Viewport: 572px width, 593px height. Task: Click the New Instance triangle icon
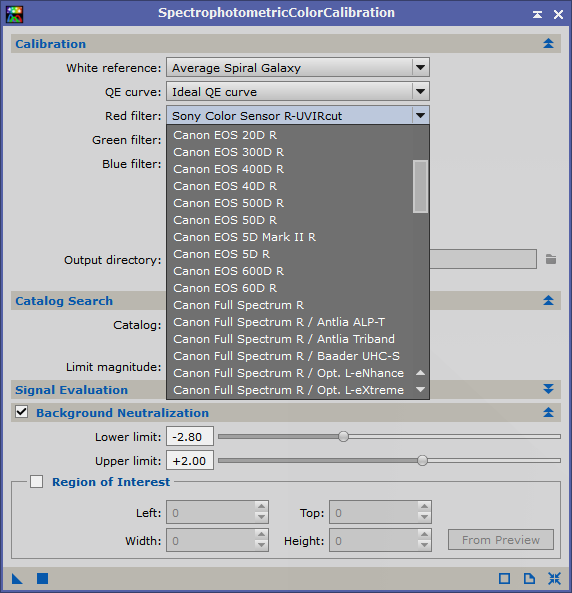17,578
